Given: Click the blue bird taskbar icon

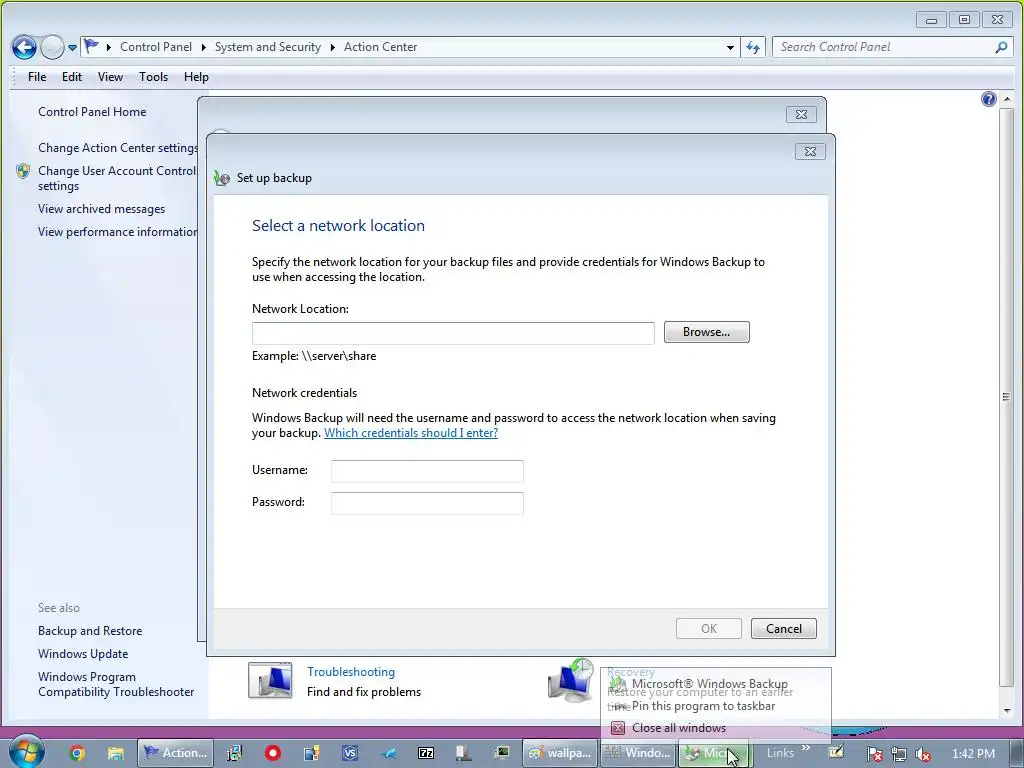Looking at the screenshot, I should click(388, 754).
